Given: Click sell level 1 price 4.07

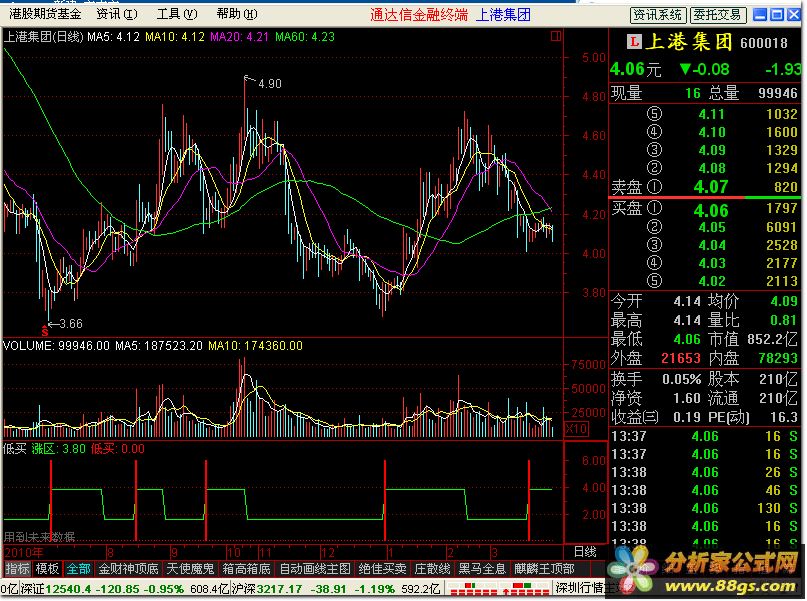Looking at the screenshot, I should 711,186.
